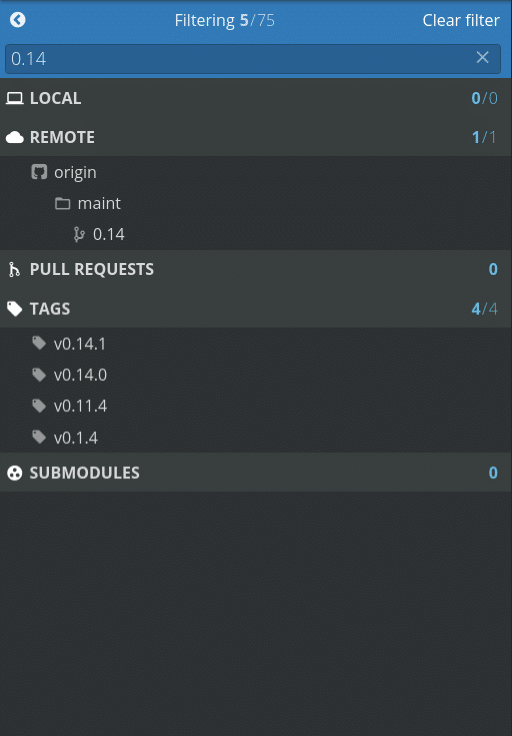Click the submodules icon

[15, 473]
